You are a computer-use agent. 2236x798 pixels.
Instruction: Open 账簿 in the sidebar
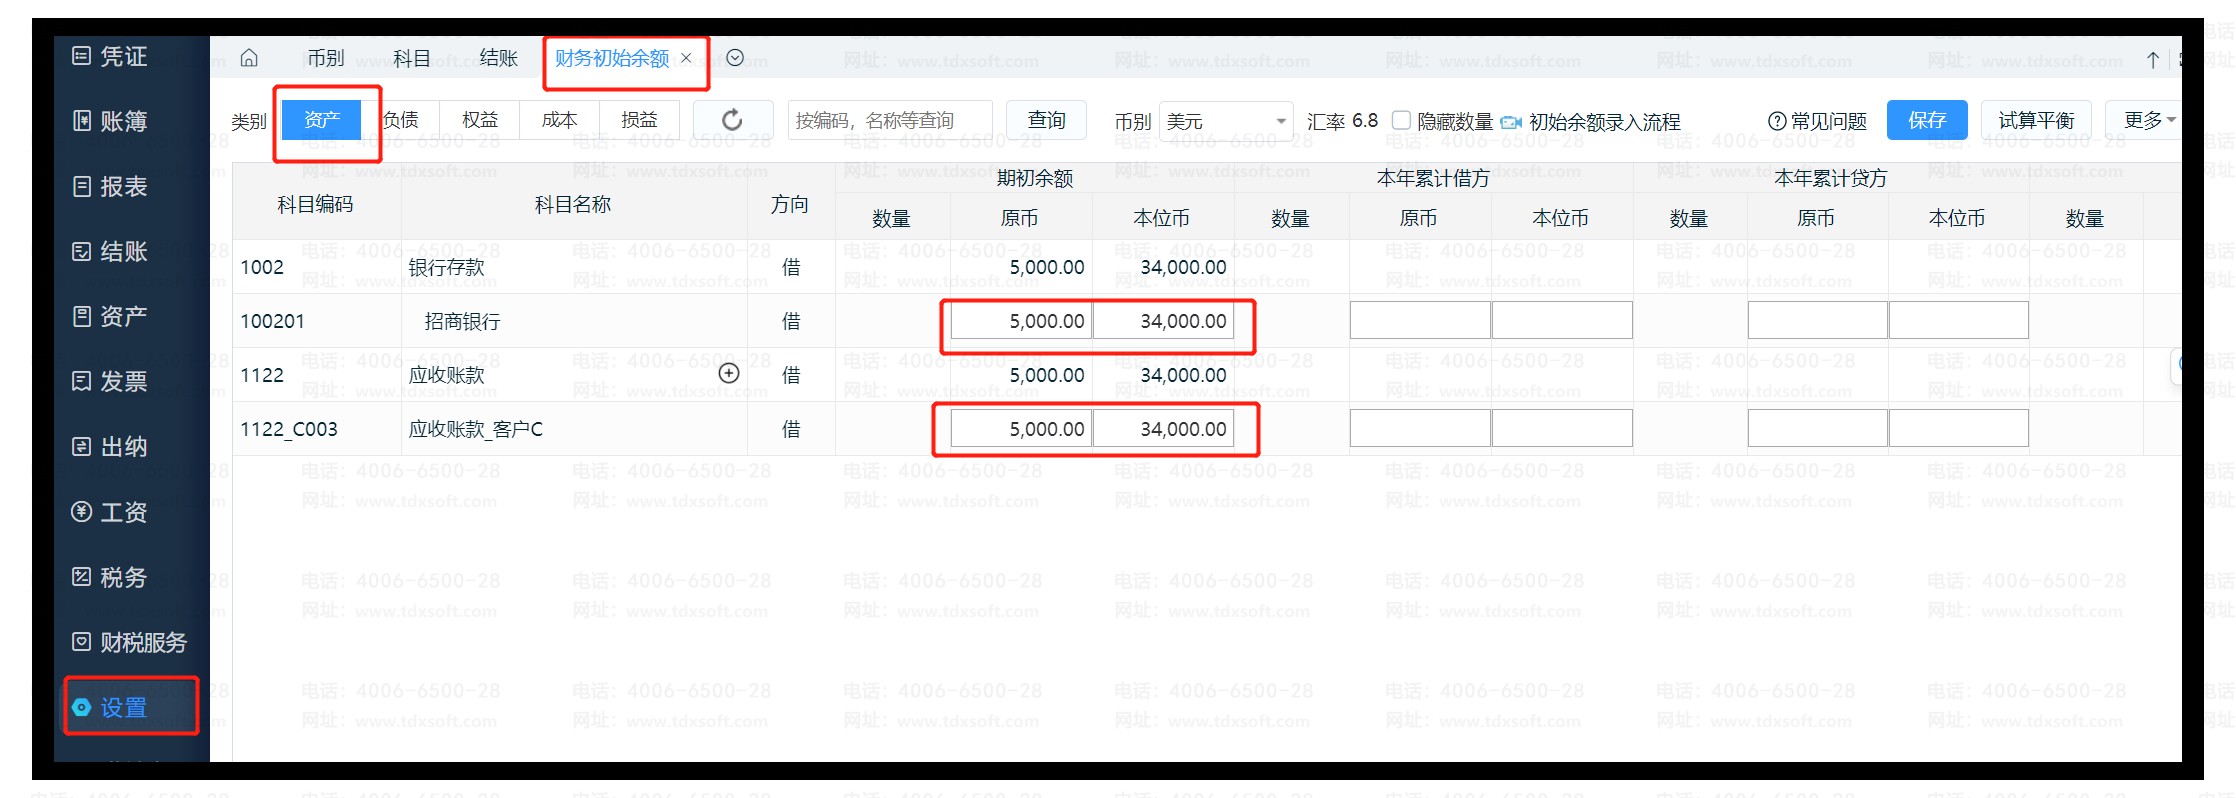click(x=111, y=121)
